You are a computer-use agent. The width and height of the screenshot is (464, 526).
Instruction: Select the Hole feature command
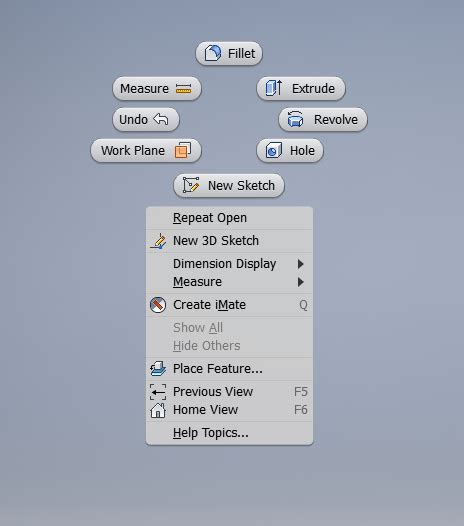(x=290, y=151)
